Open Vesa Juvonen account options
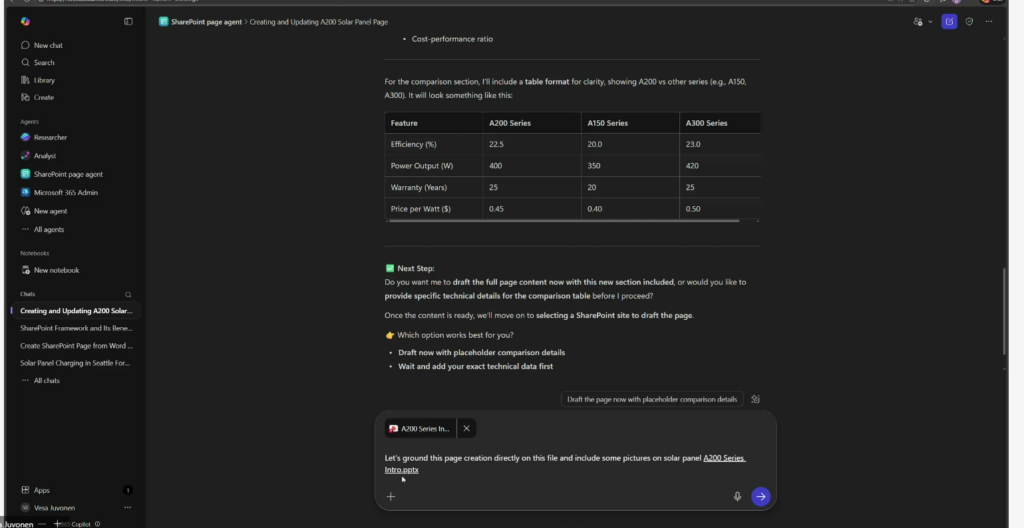This screenshot has width=1024, height=528. point(127,508)
